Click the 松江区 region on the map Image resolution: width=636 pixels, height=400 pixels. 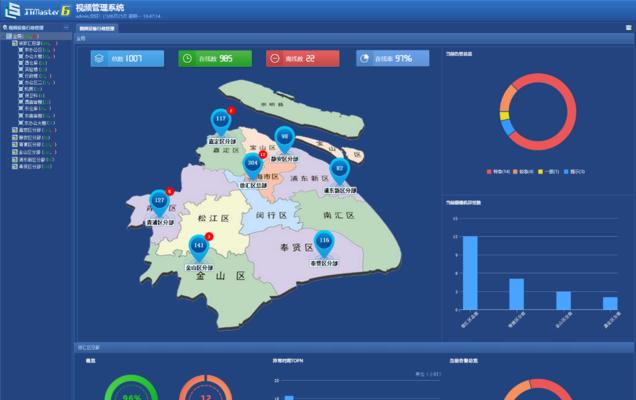click(x=213, y=217)
